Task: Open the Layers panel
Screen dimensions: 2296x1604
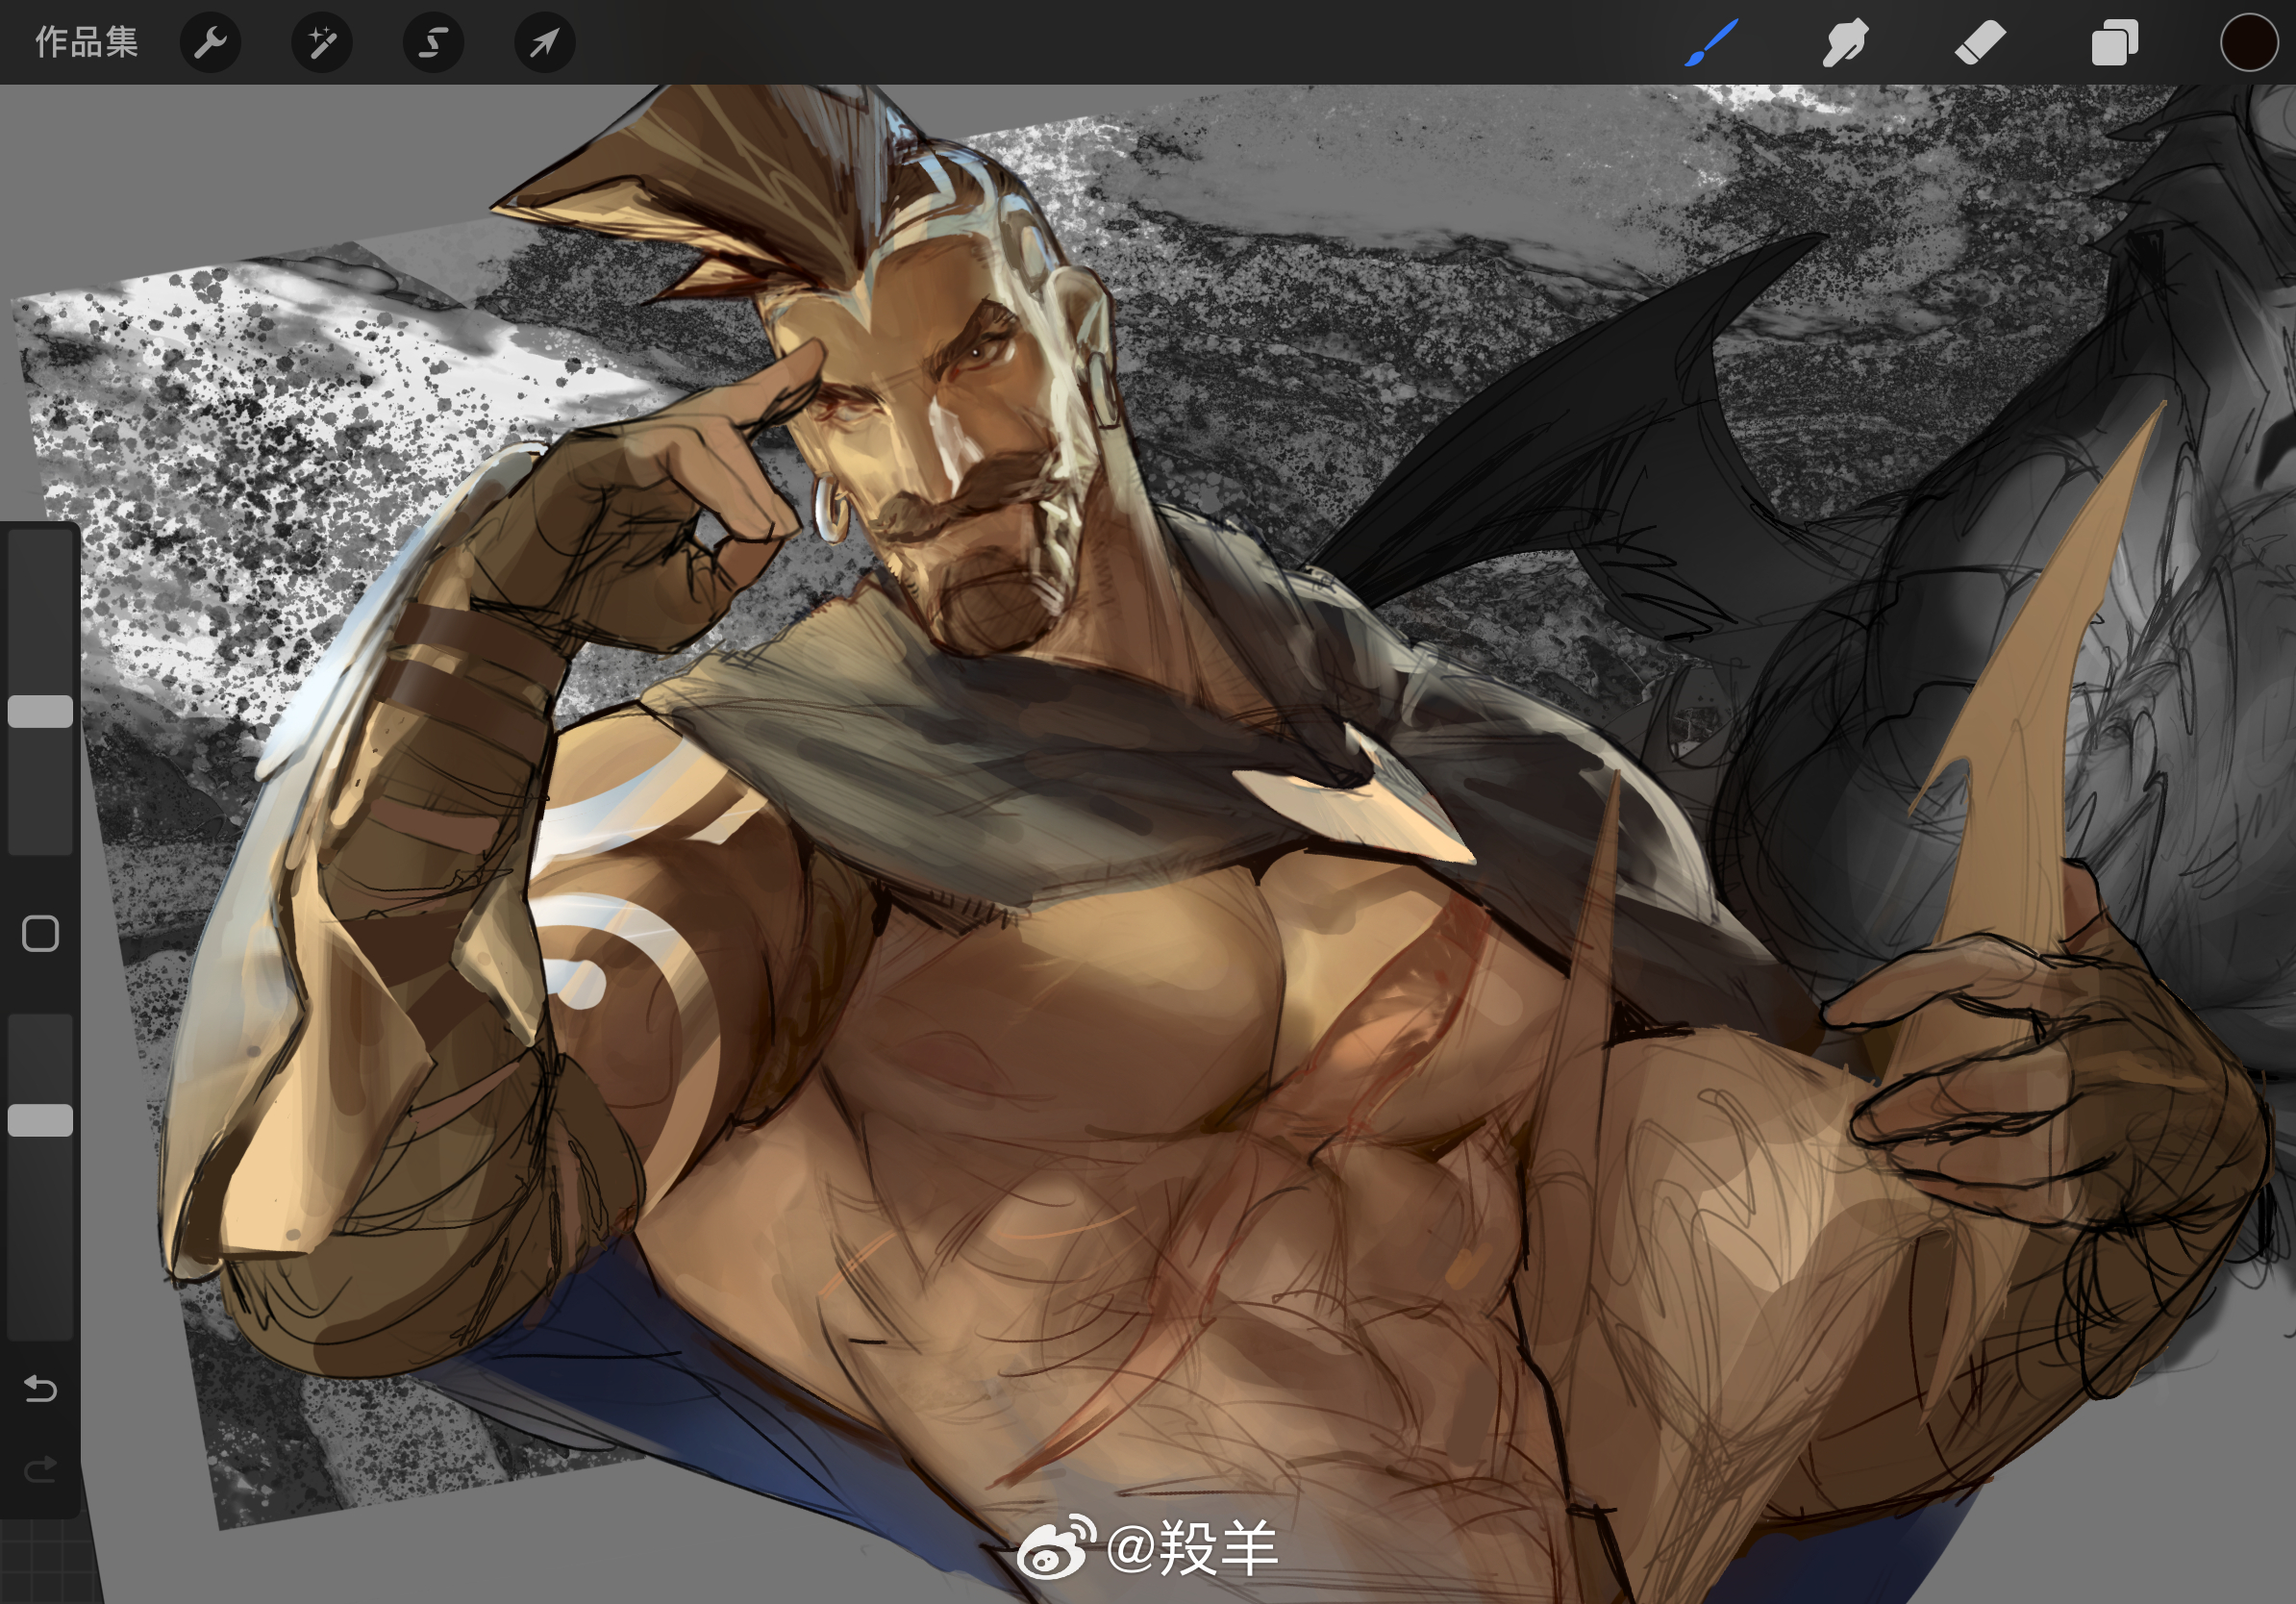Action: click(x=2115, y=42)
